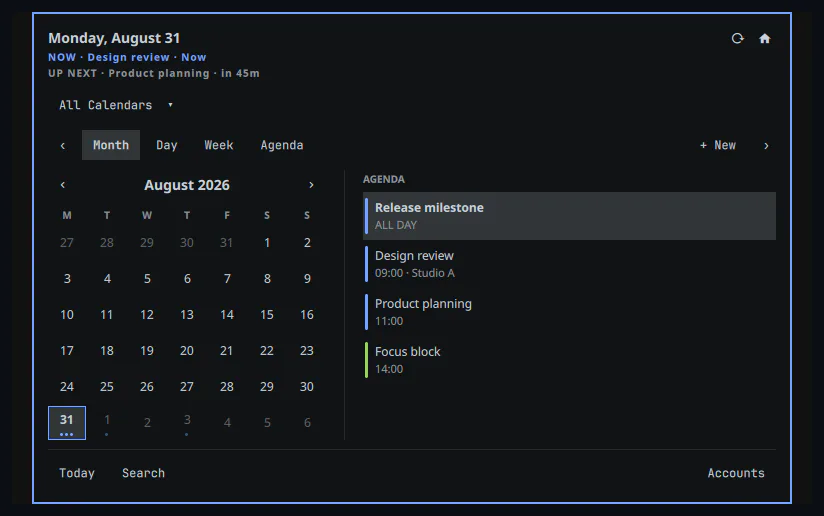
Task: Click the refresh icon at top right
Action: pos(737,38)
